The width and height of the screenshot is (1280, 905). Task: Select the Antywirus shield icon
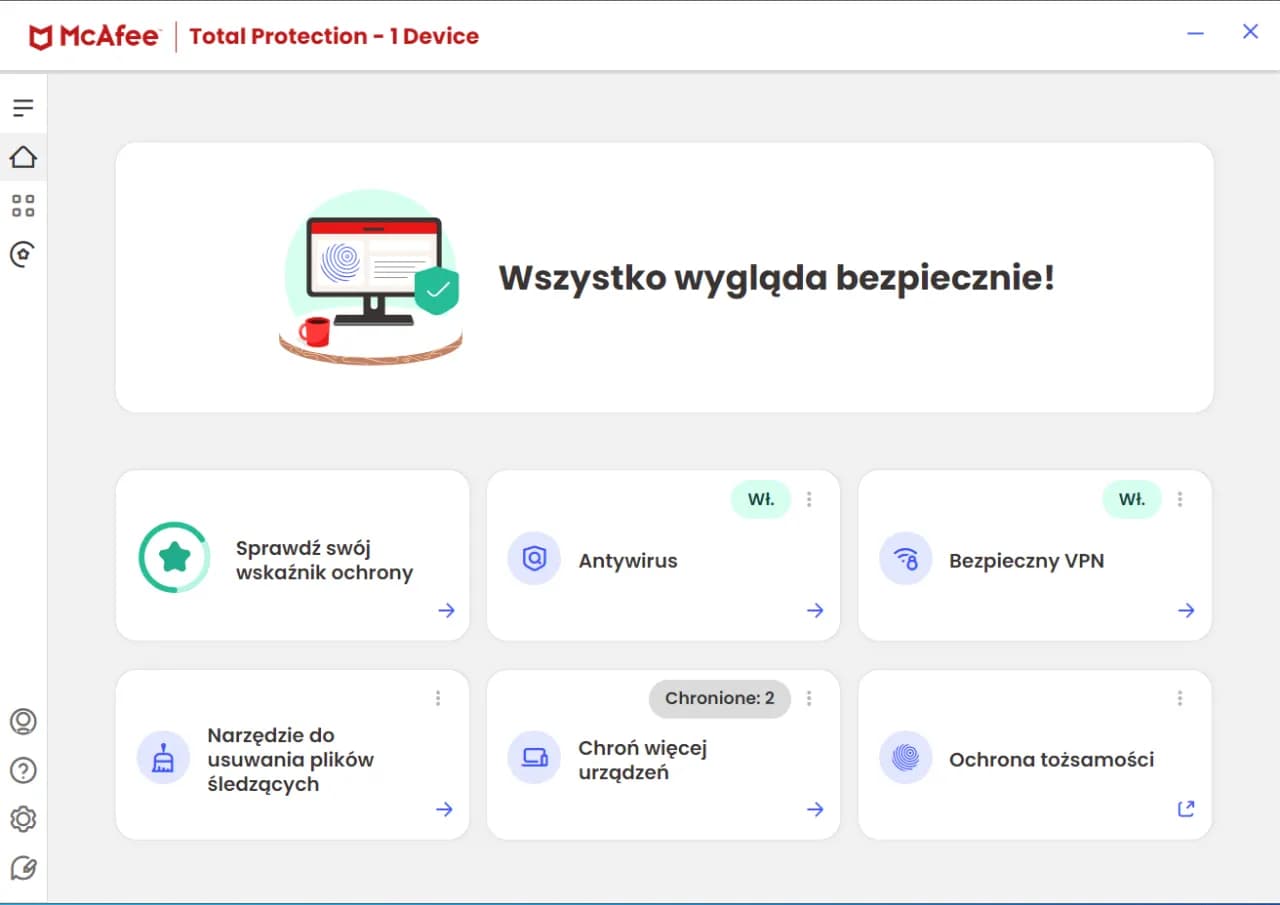coord(534,560)
